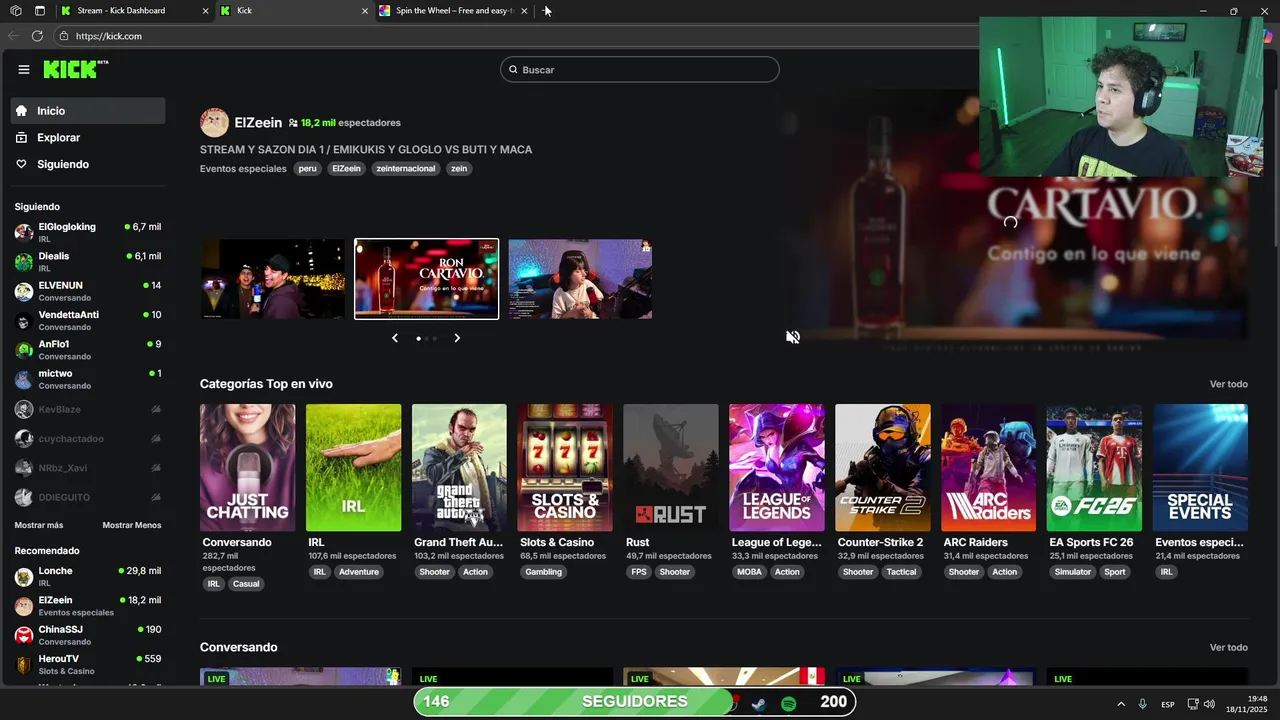1280x720 pixels.
Task: Open AnFlo1 avatar in sidebar
Action: (x=23, y=350)
